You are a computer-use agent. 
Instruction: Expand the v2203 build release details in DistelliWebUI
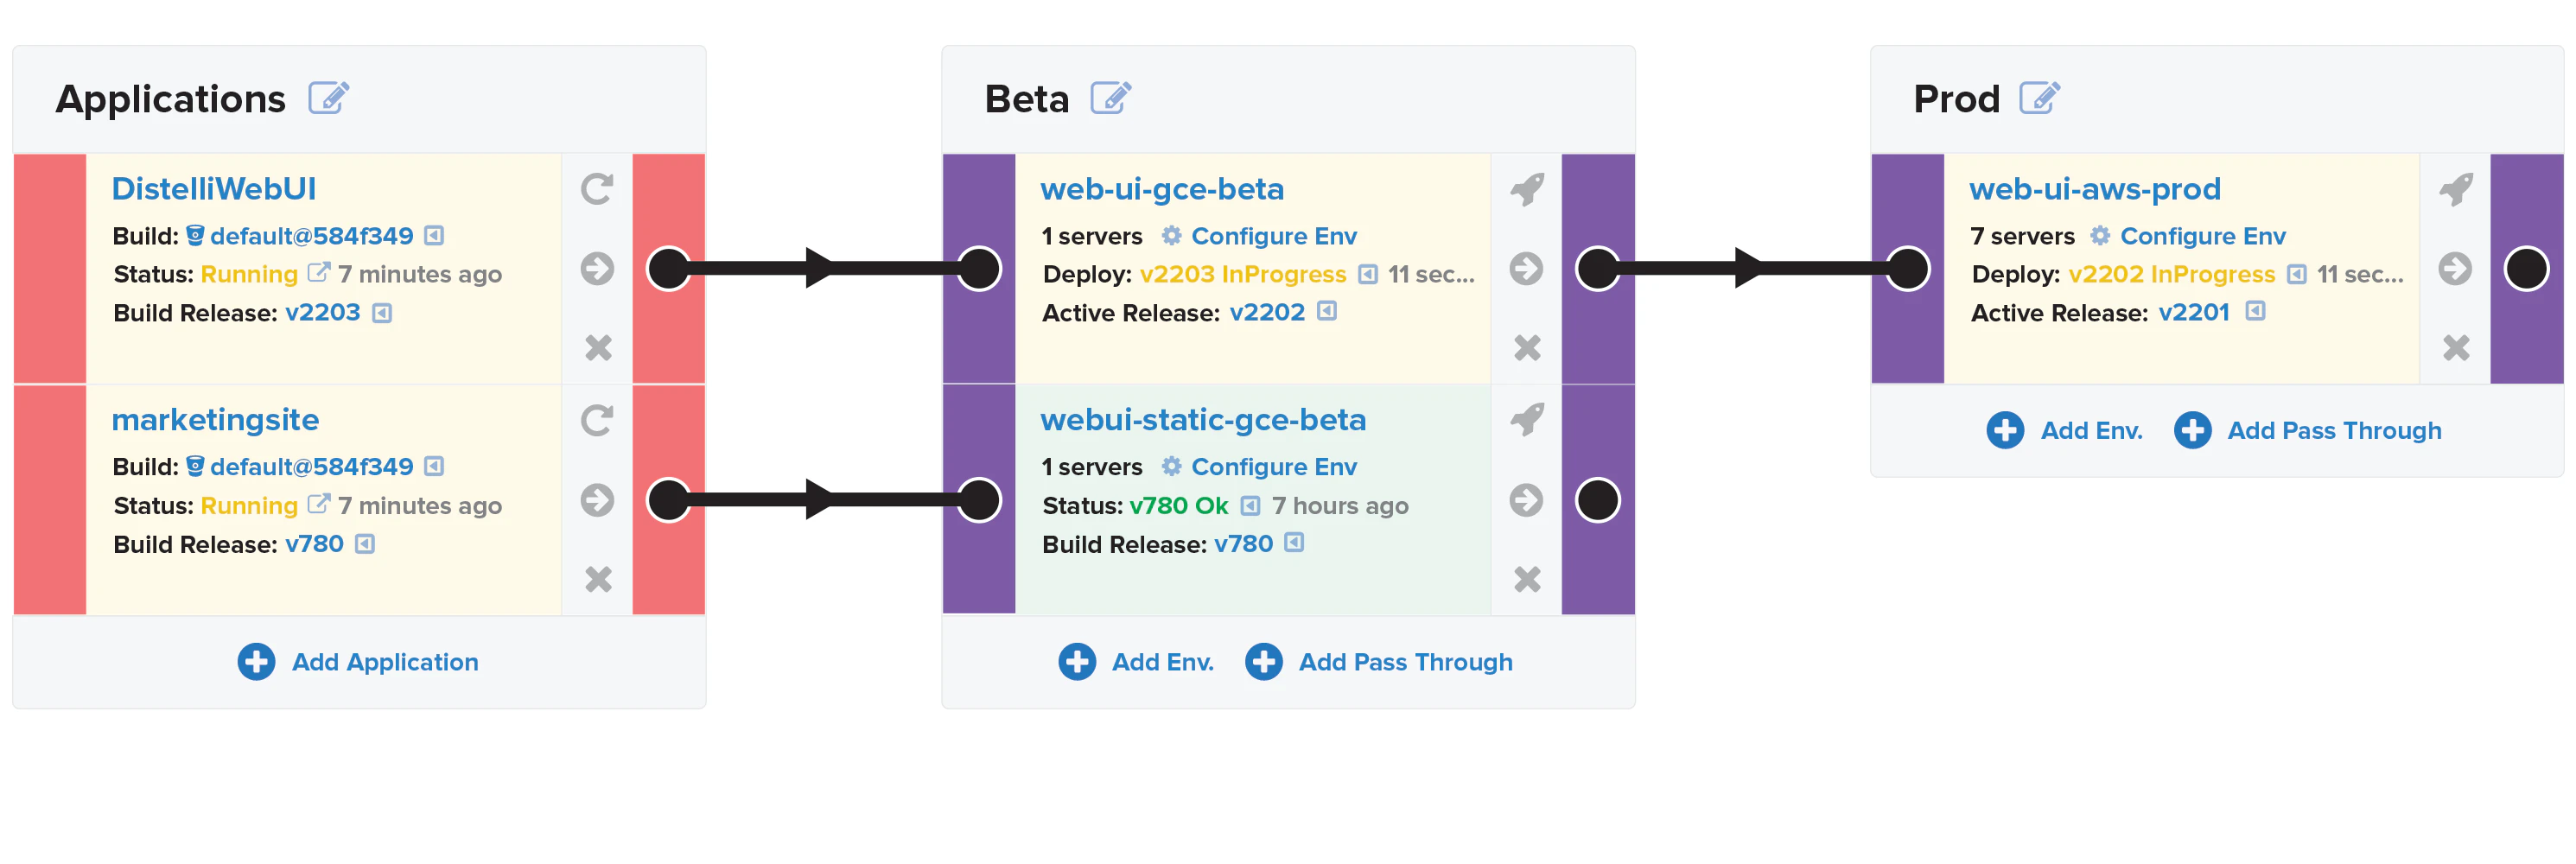382,314
